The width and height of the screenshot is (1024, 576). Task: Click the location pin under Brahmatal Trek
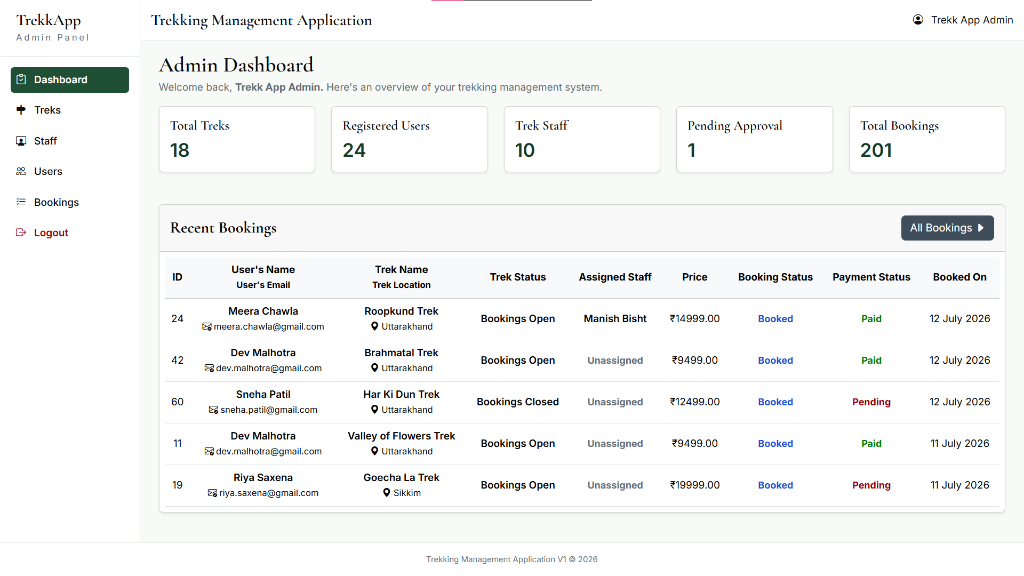375,368
